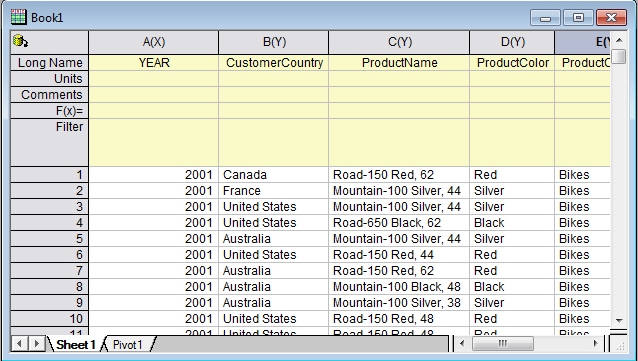Select column D(Y) header
638x361 pixels.
point(512,42)
